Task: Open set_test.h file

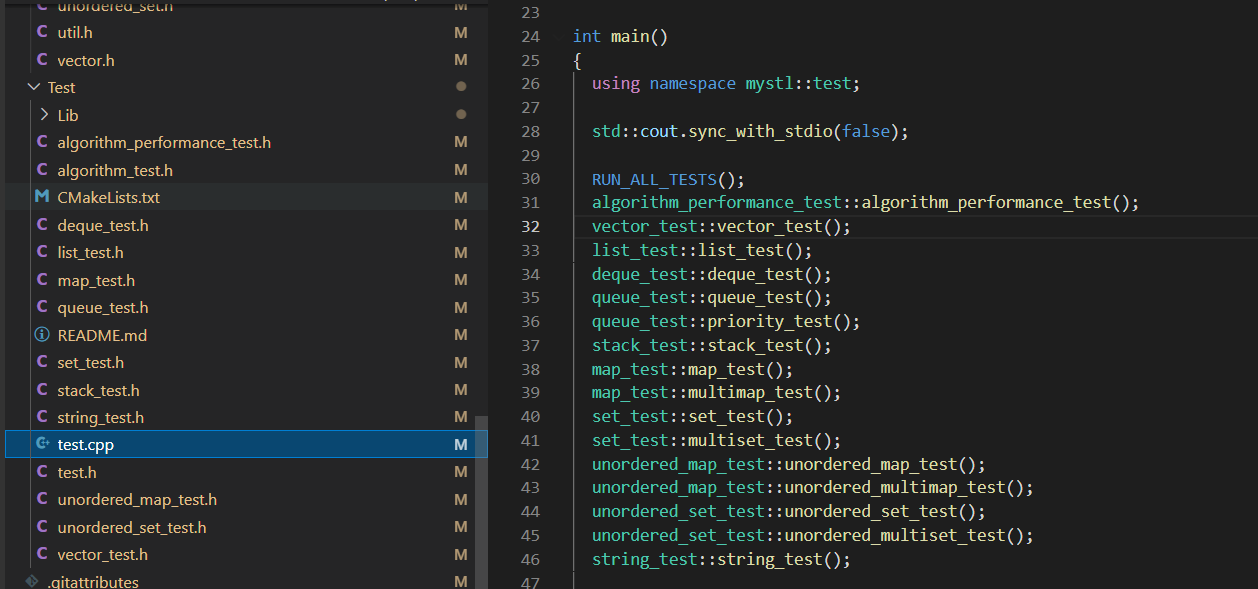Action: pos(91,362)
